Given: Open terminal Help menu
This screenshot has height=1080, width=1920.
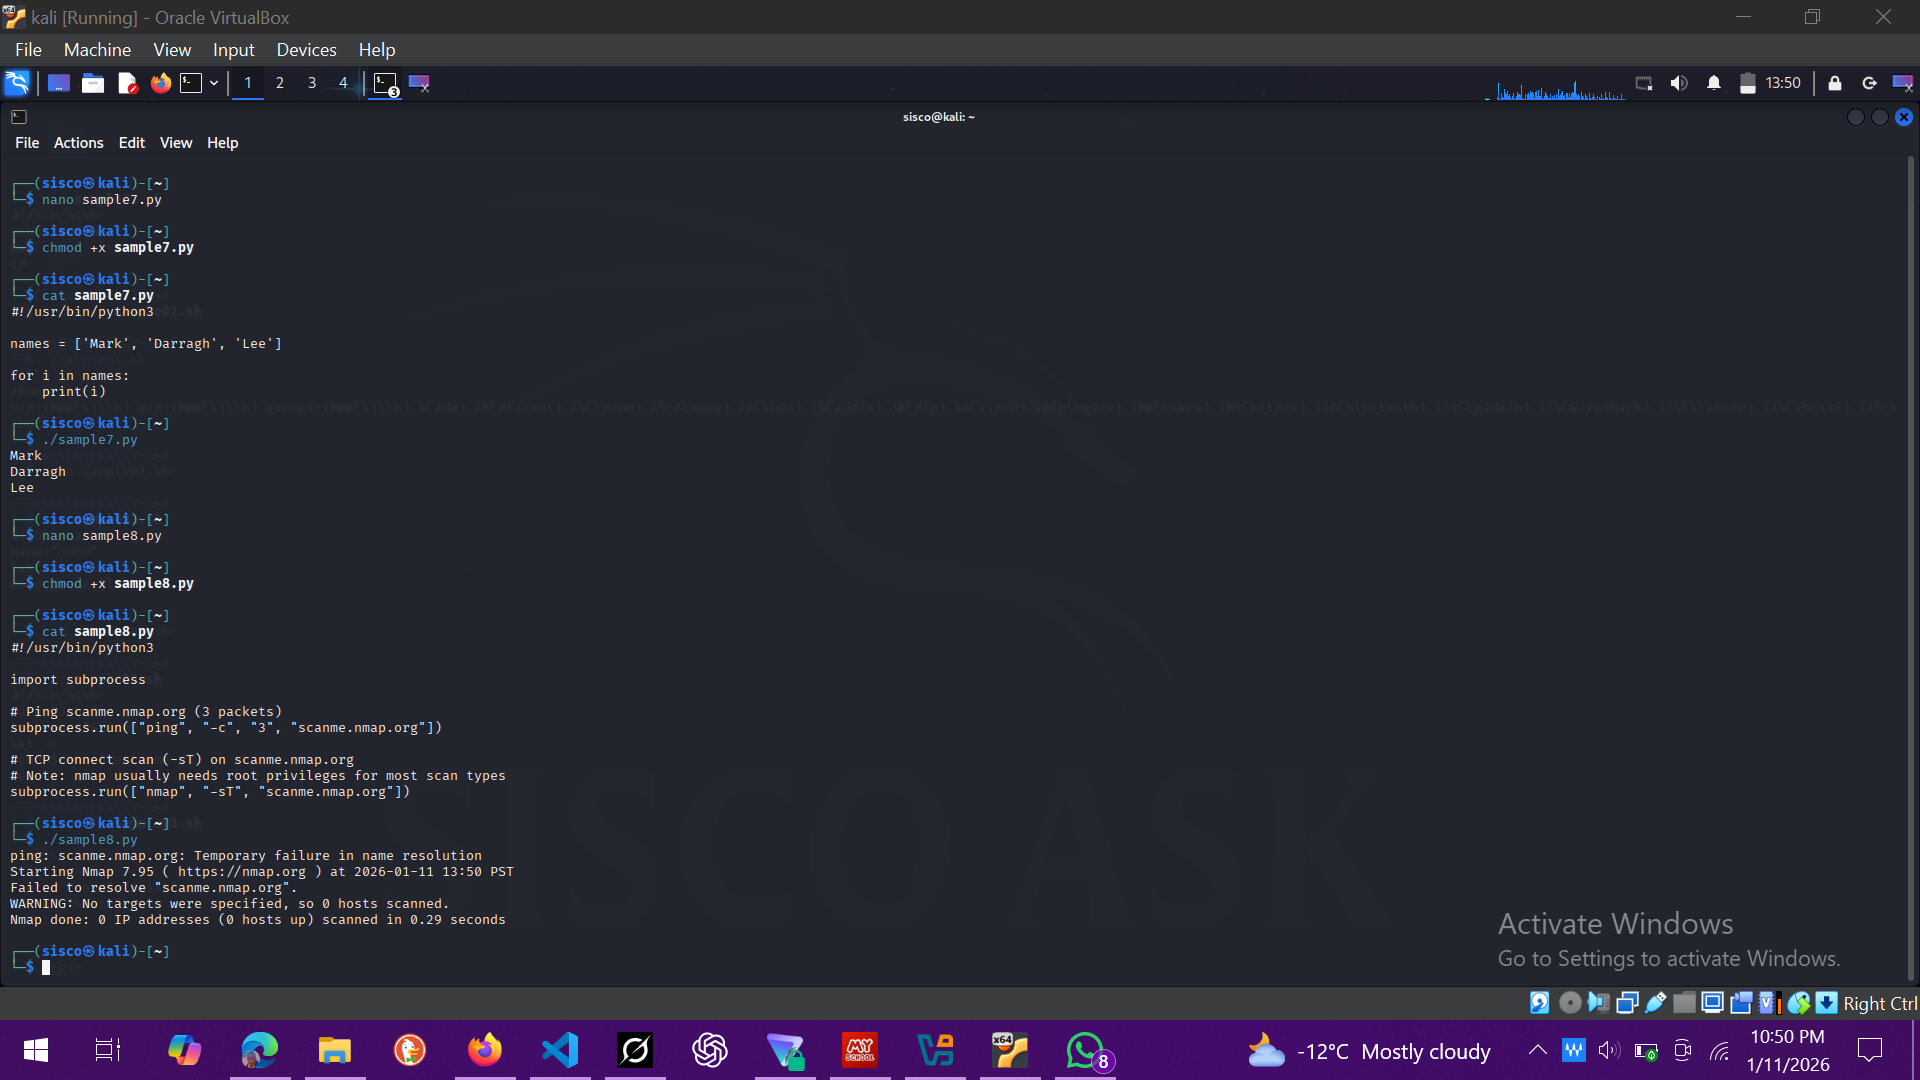Looking at the screenshot, I should pyautogui.click(x=222, y=143).
